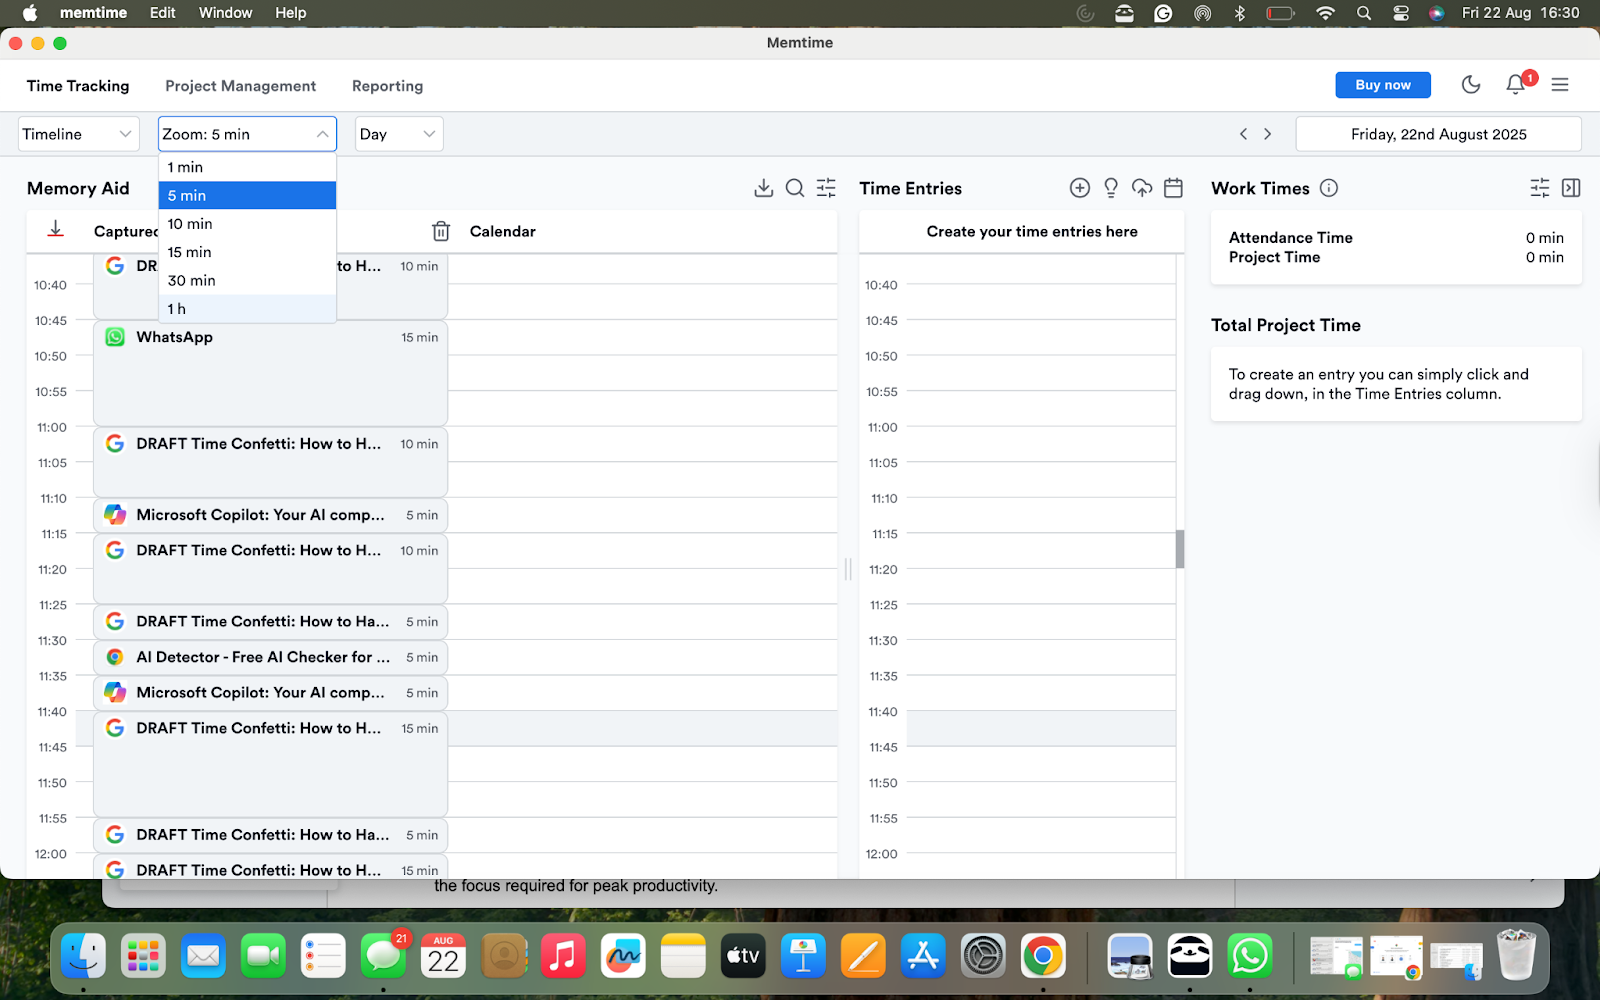Screen dimensions: 1600x1000
Task: Toggle dark mode moon icon
Action: [1471, 85]
